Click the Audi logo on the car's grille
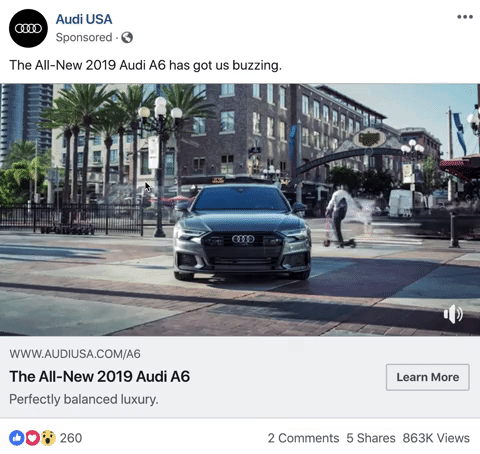This screenshot has height=454, width=480. tap(243, 239)
